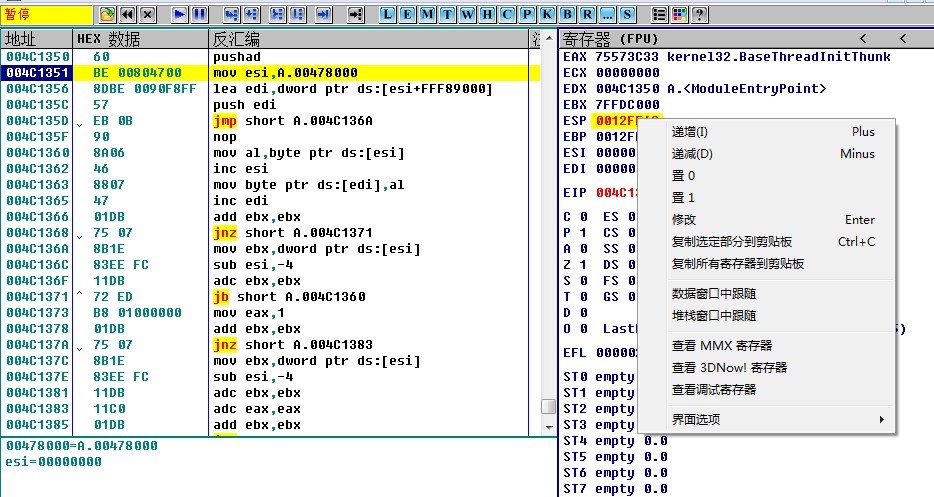Select instruction jb short A.004C1360
This screenshot has height=497, width=934.
point(289,297)
